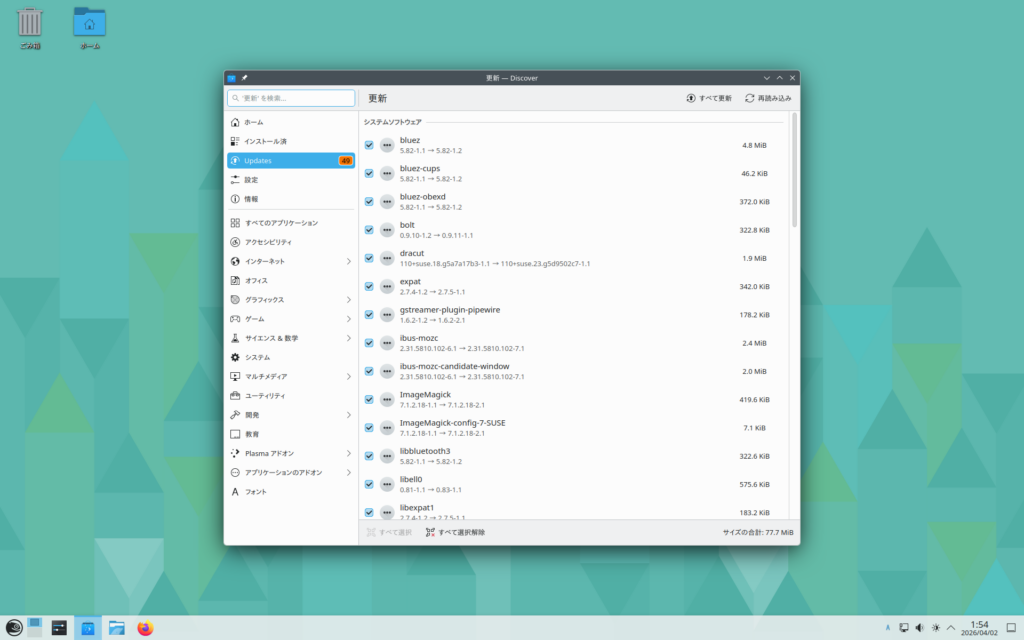Uncheck the dracut update checkbox
1024x640 pixels.
coord(369,258)
